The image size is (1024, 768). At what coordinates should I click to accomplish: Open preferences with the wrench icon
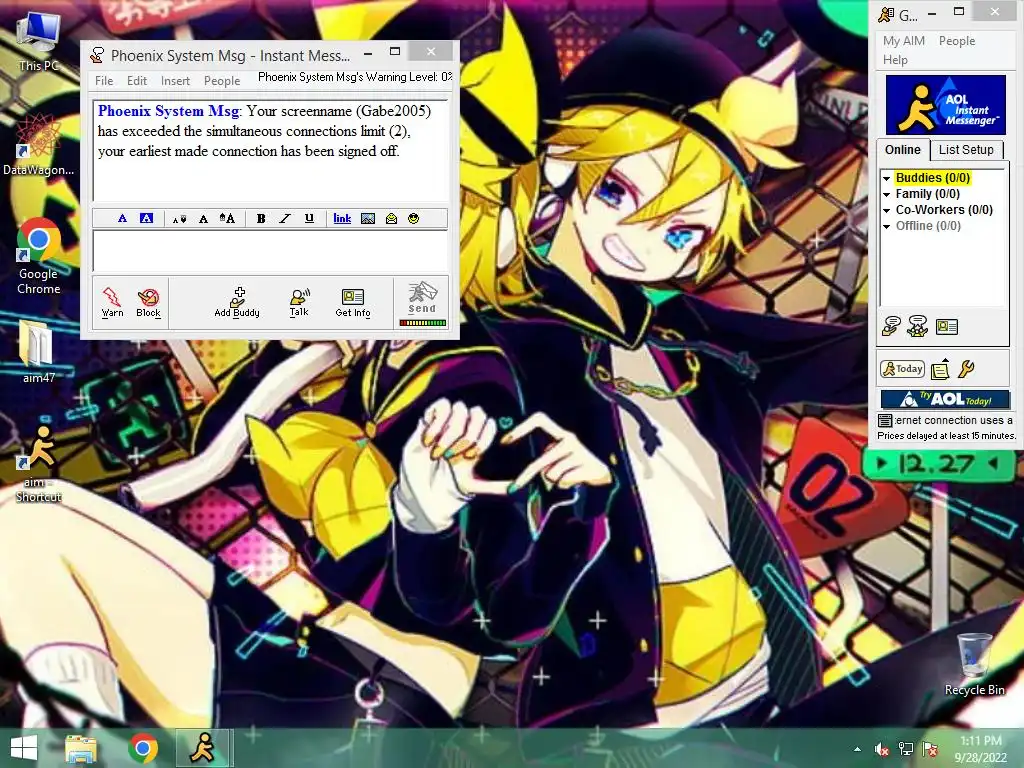click(x=966, y=369)
